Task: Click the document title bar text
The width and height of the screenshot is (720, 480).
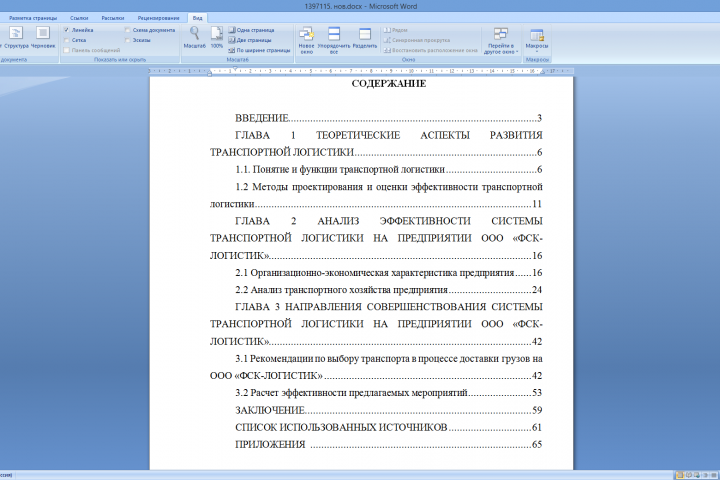Action: (x=360, y=6)
